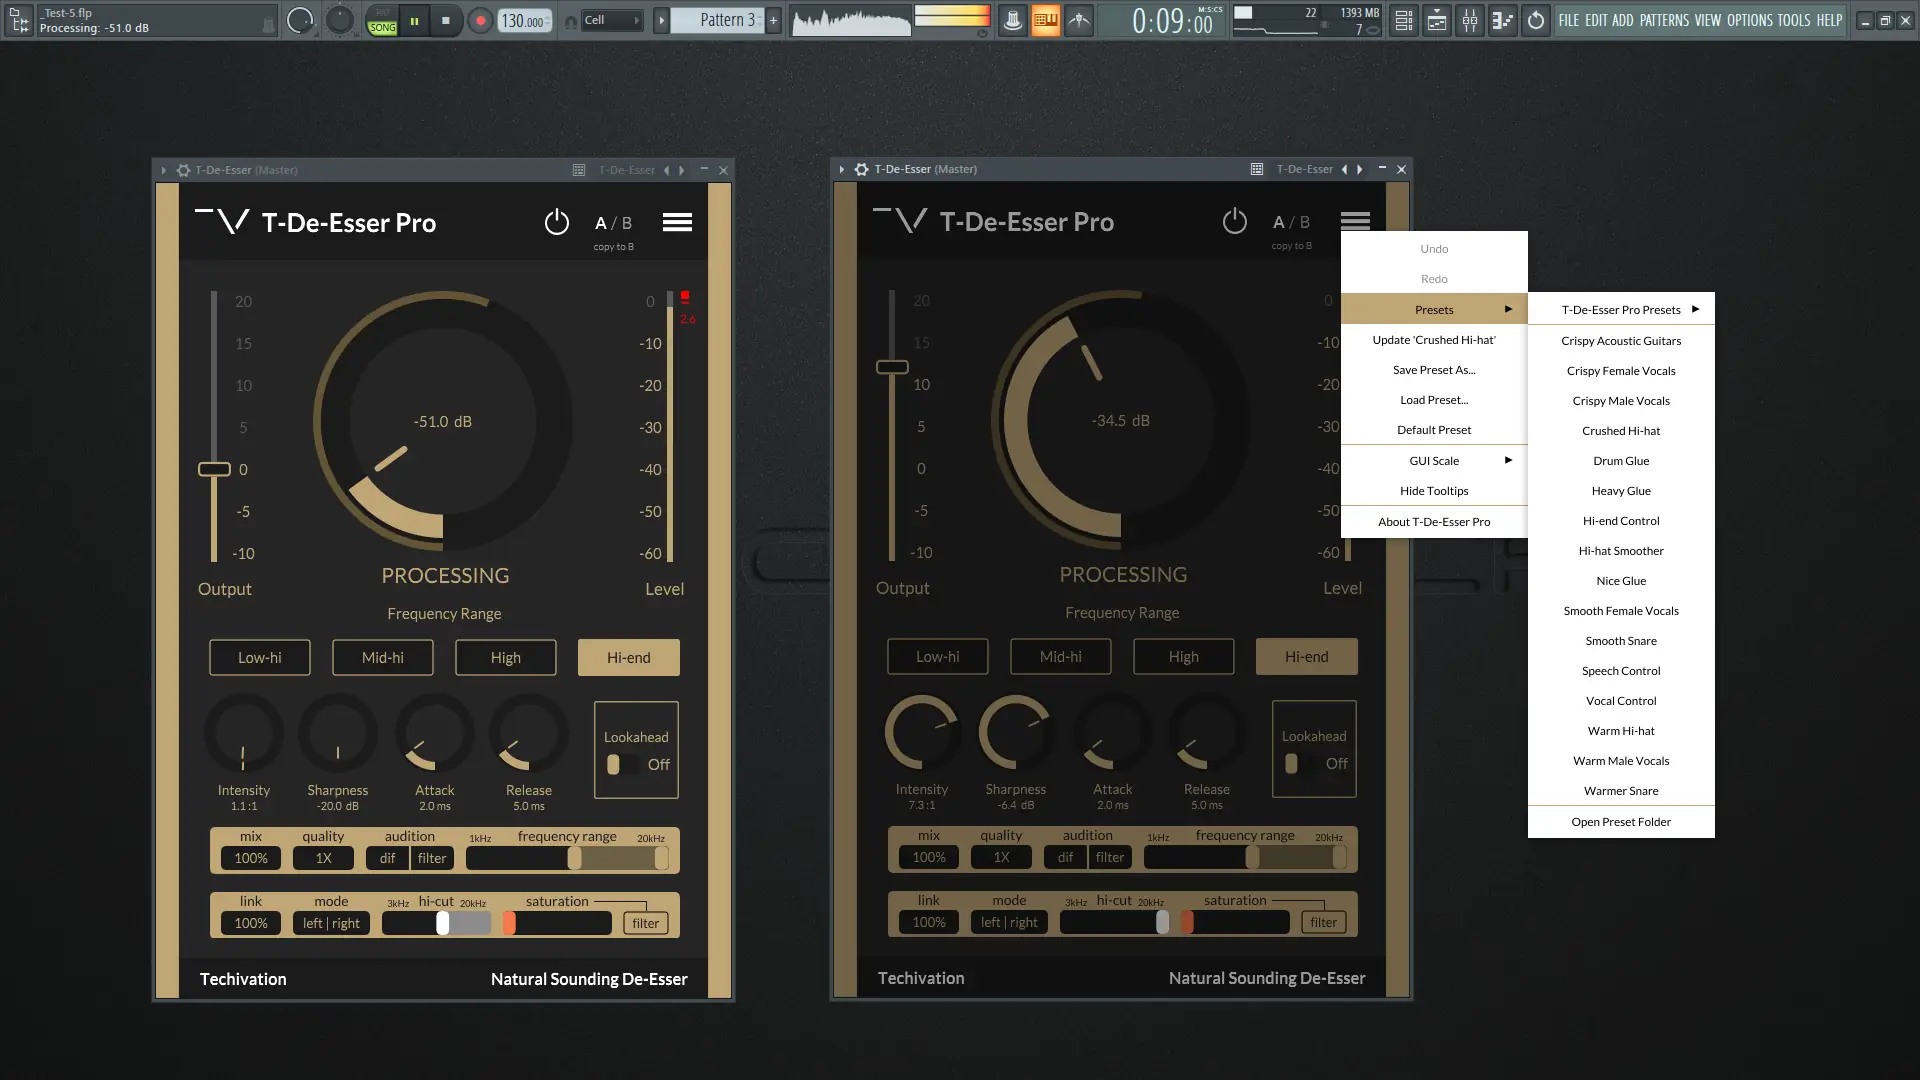Toggle Lookahead switch in left plugin
Viewport: 1920px width, 1080px height.
(x=620, y=764)
